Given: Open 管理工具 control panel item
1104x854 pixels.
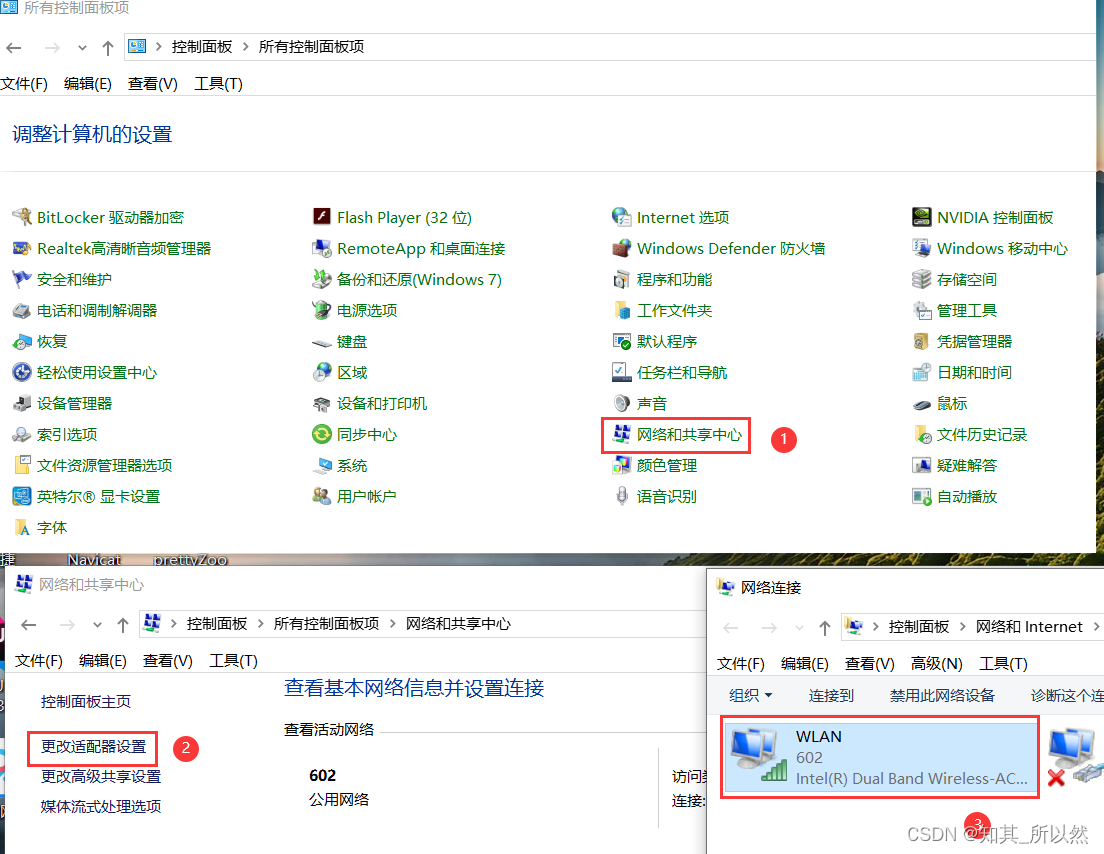Looking at the screenshot, I should 954,310.
